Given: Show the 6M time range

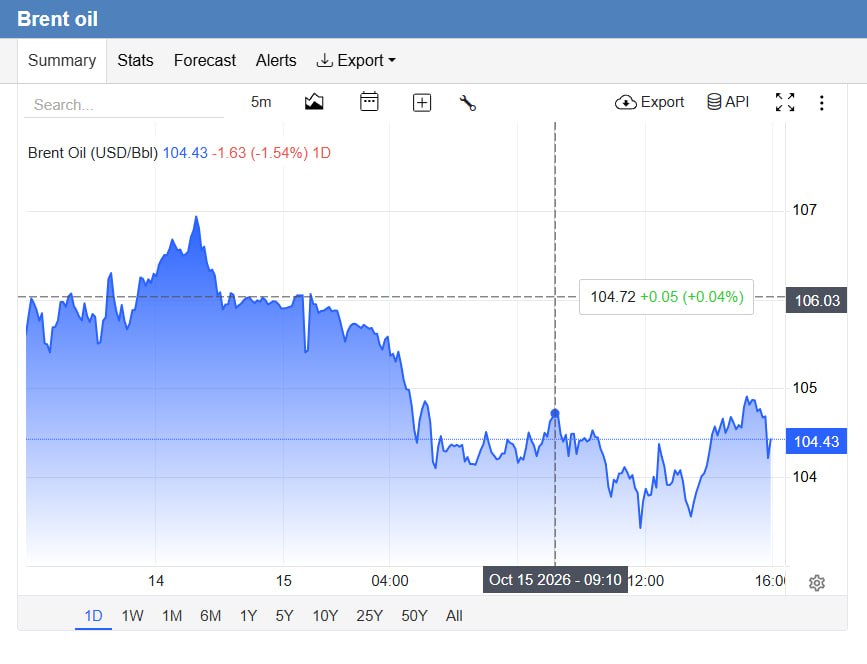Looking at the screenshot, I should tap(211, 616).
